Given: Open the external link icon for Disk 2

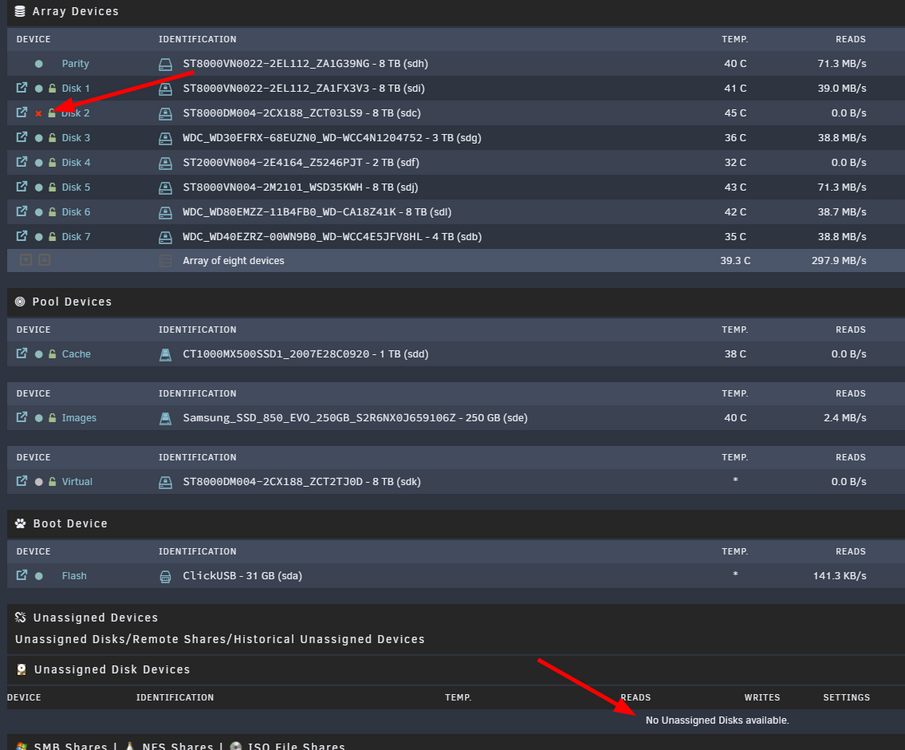Looking at the screenshot, I should [21, 113].
